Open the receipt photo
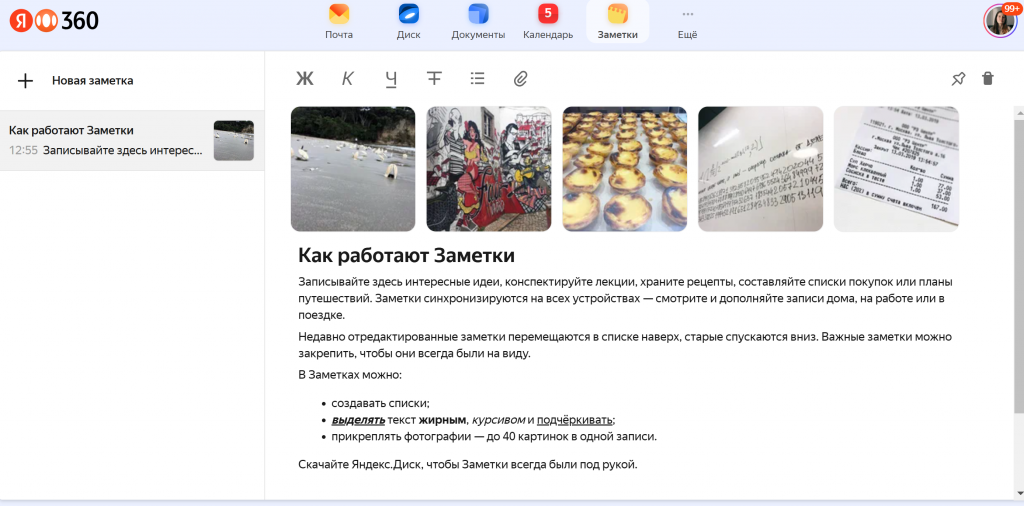 pos(897,169)
